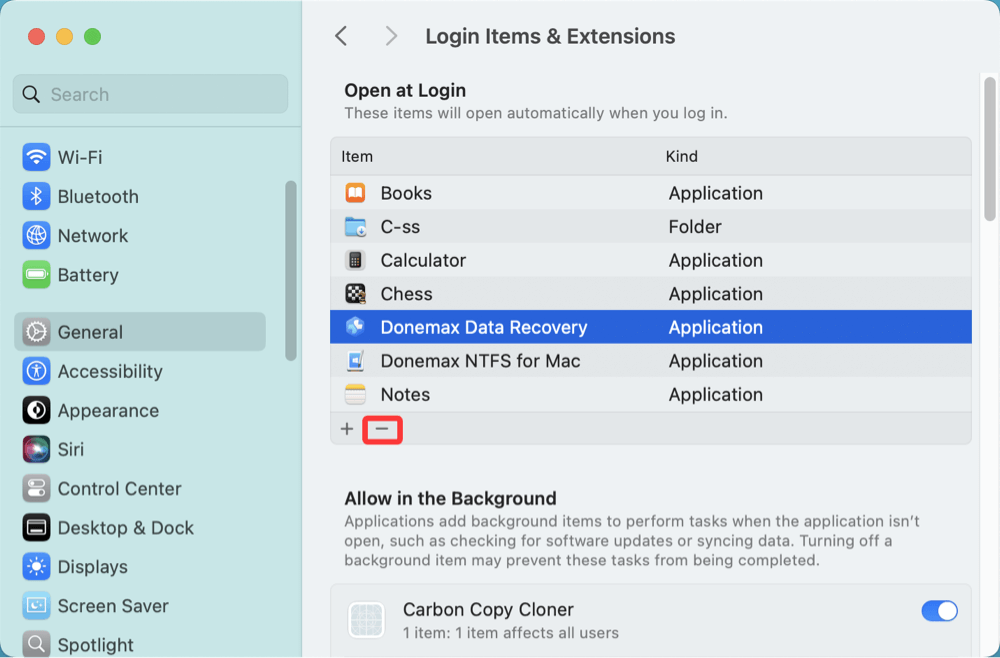The width and height of the screenshot is (1000, 658).
Task: Go back using the back chevron
Action: click(x=341, y=36)
